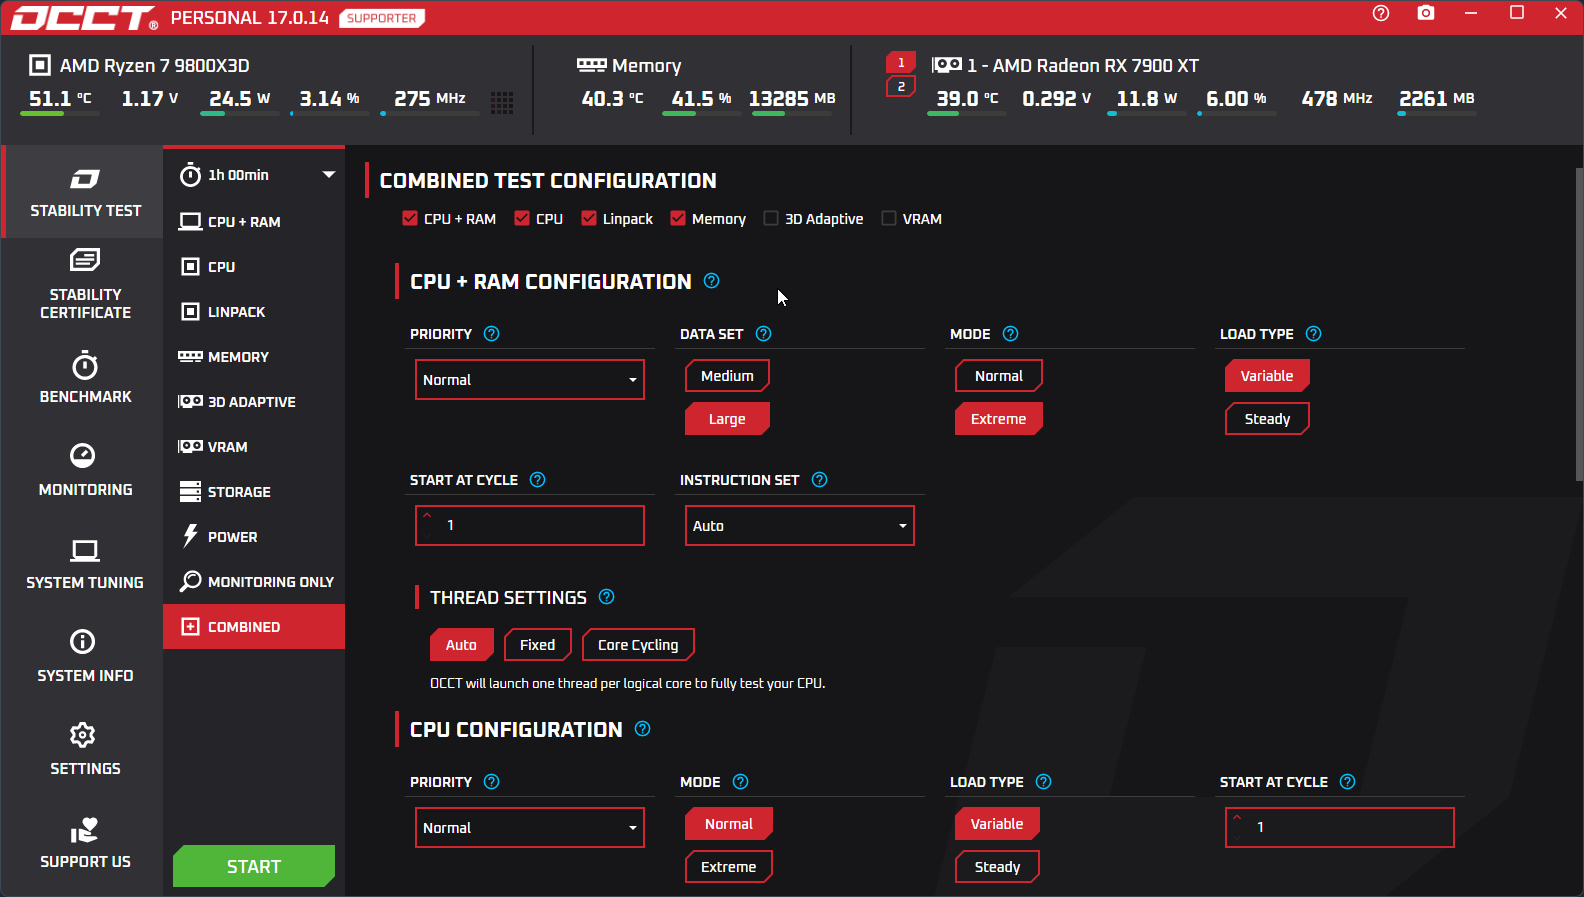View System Info section
The width and height of the screenshot is (1584, 897).
(x=85, y=656)
